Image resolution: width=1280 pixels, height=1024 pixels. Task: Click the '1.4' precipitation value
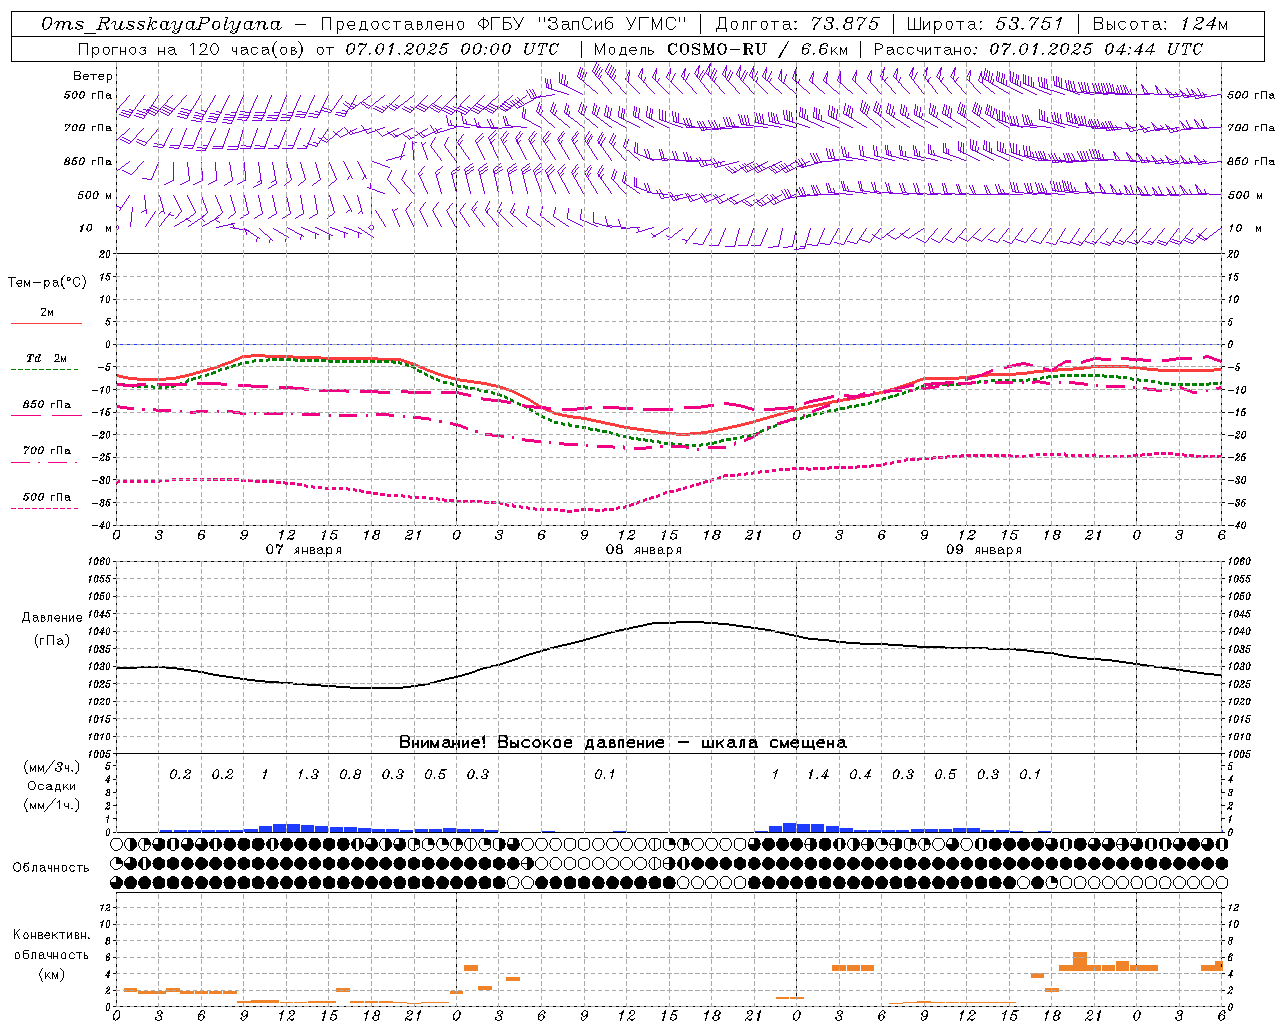818,775
